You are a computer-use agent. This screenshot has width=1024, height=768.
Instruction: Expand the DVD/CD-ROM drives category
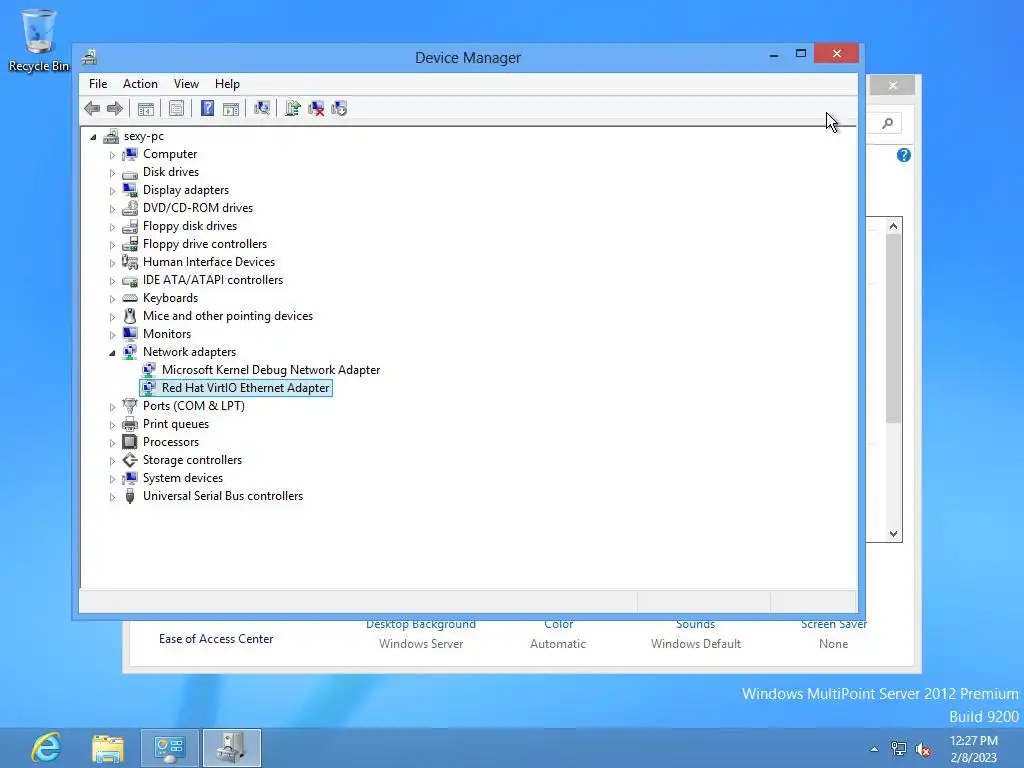(x=112, y=209)
